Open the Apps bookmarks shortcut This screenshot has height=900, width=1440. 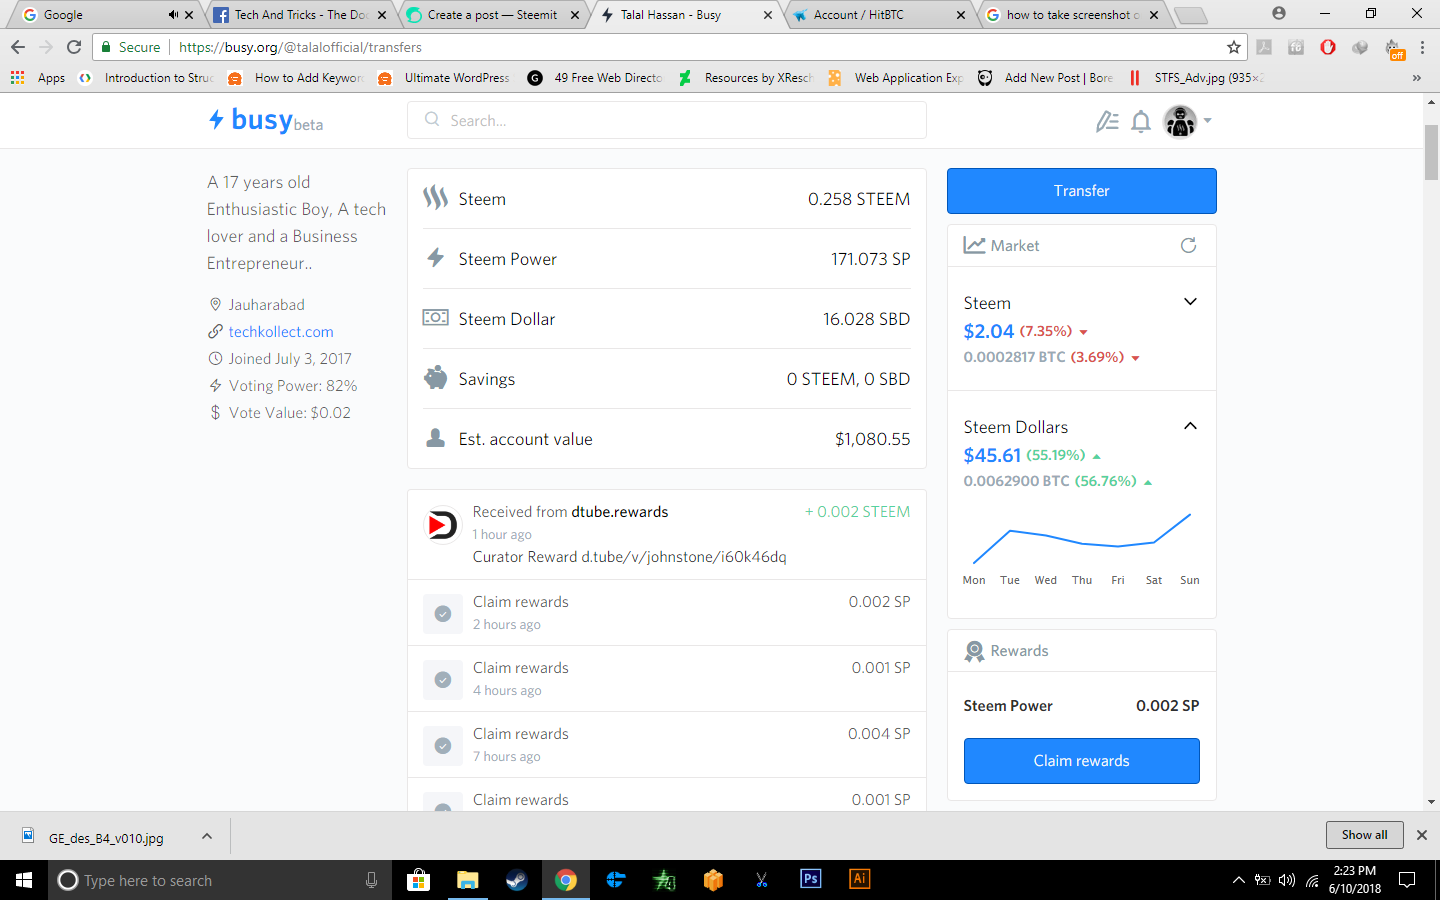pyautogui.click(x=38, y=78)
